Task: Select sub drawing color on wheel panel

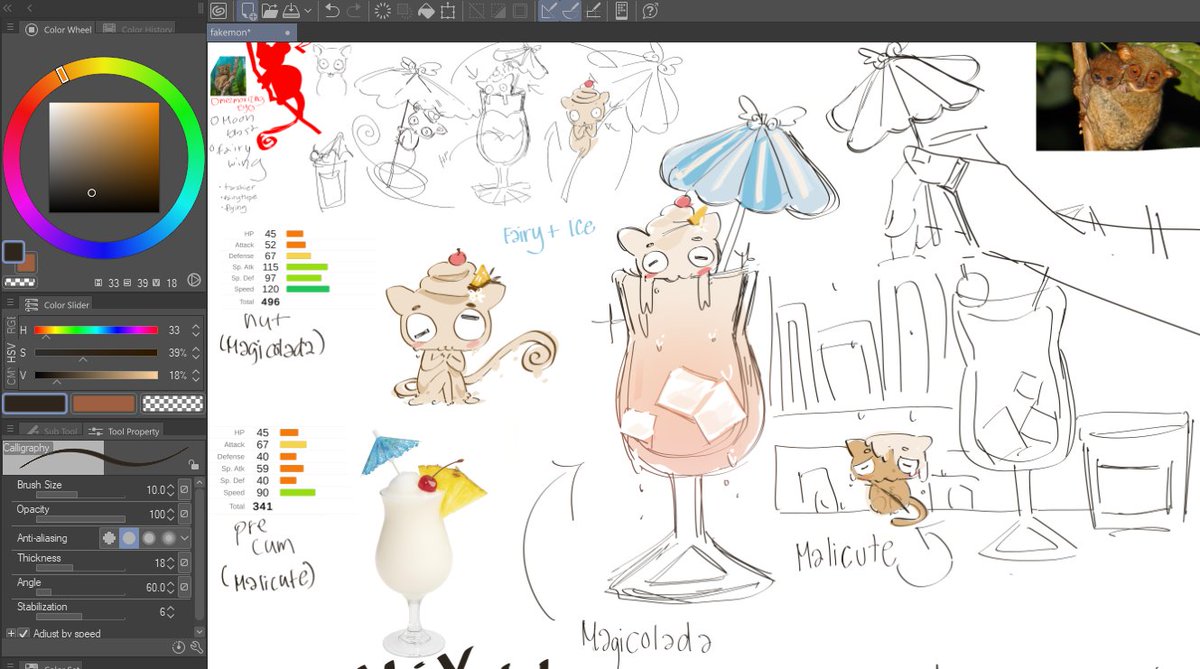Action: [x=28, y=264]
